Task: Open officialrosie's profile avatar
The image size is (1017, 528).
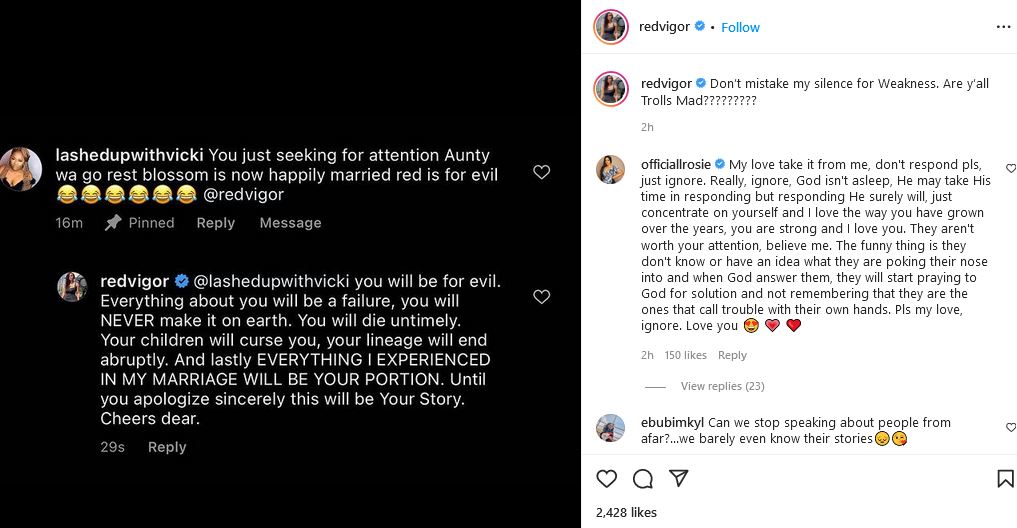Action: (611, 170)
